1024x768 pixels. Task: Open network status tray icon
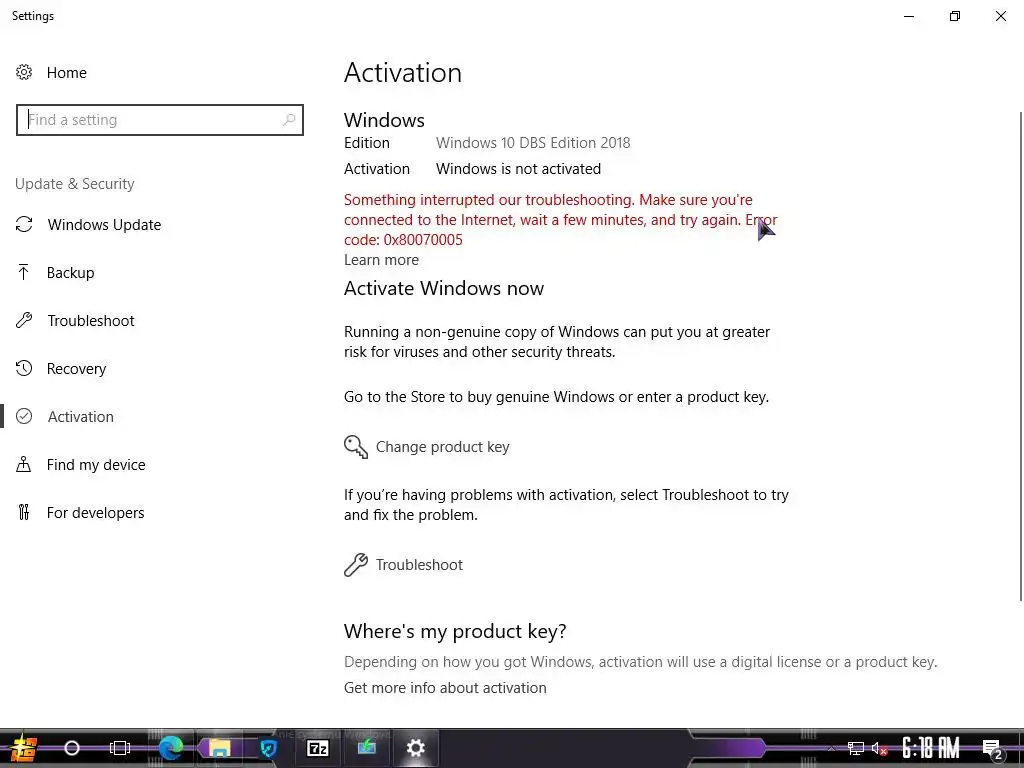click(856, 748)
